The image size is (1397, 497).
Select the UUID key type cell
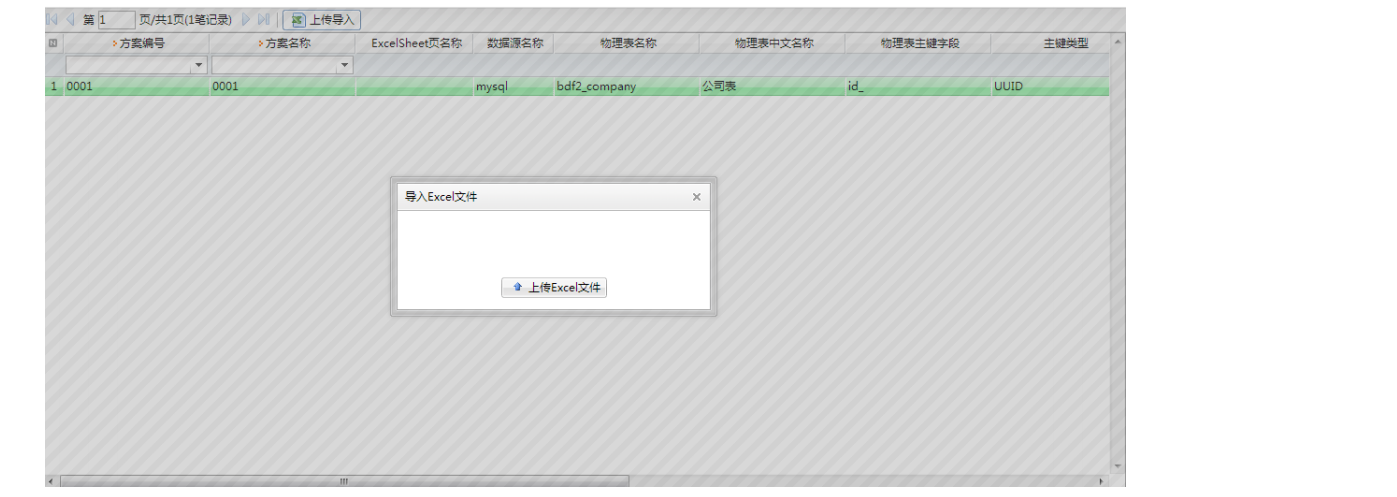[x=1051, y=87]
